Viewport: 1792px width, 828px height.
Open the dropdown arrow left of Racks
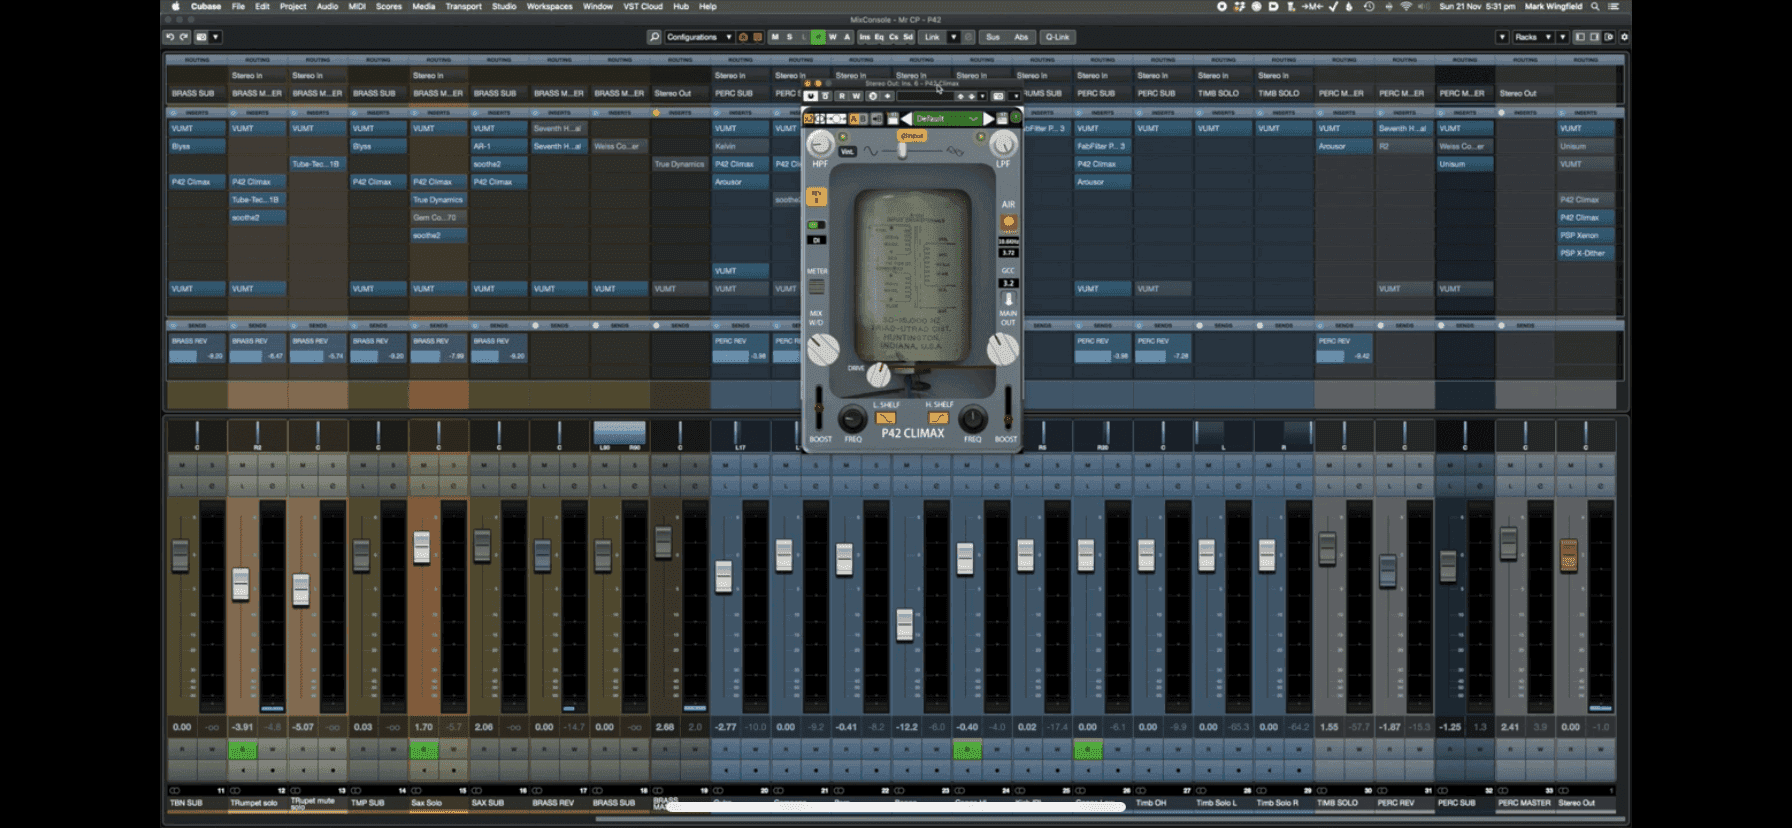pos(1501,37)
